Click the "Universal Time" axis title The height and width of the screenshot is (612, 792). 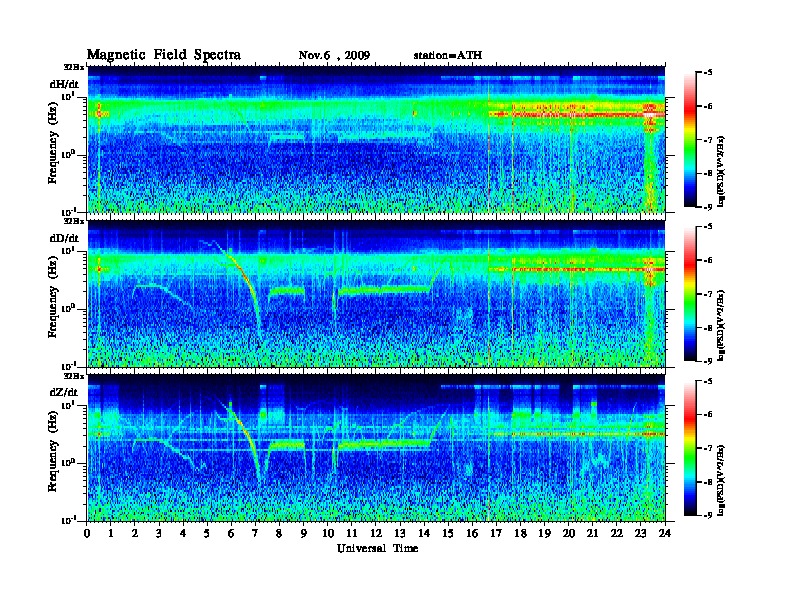377,548
